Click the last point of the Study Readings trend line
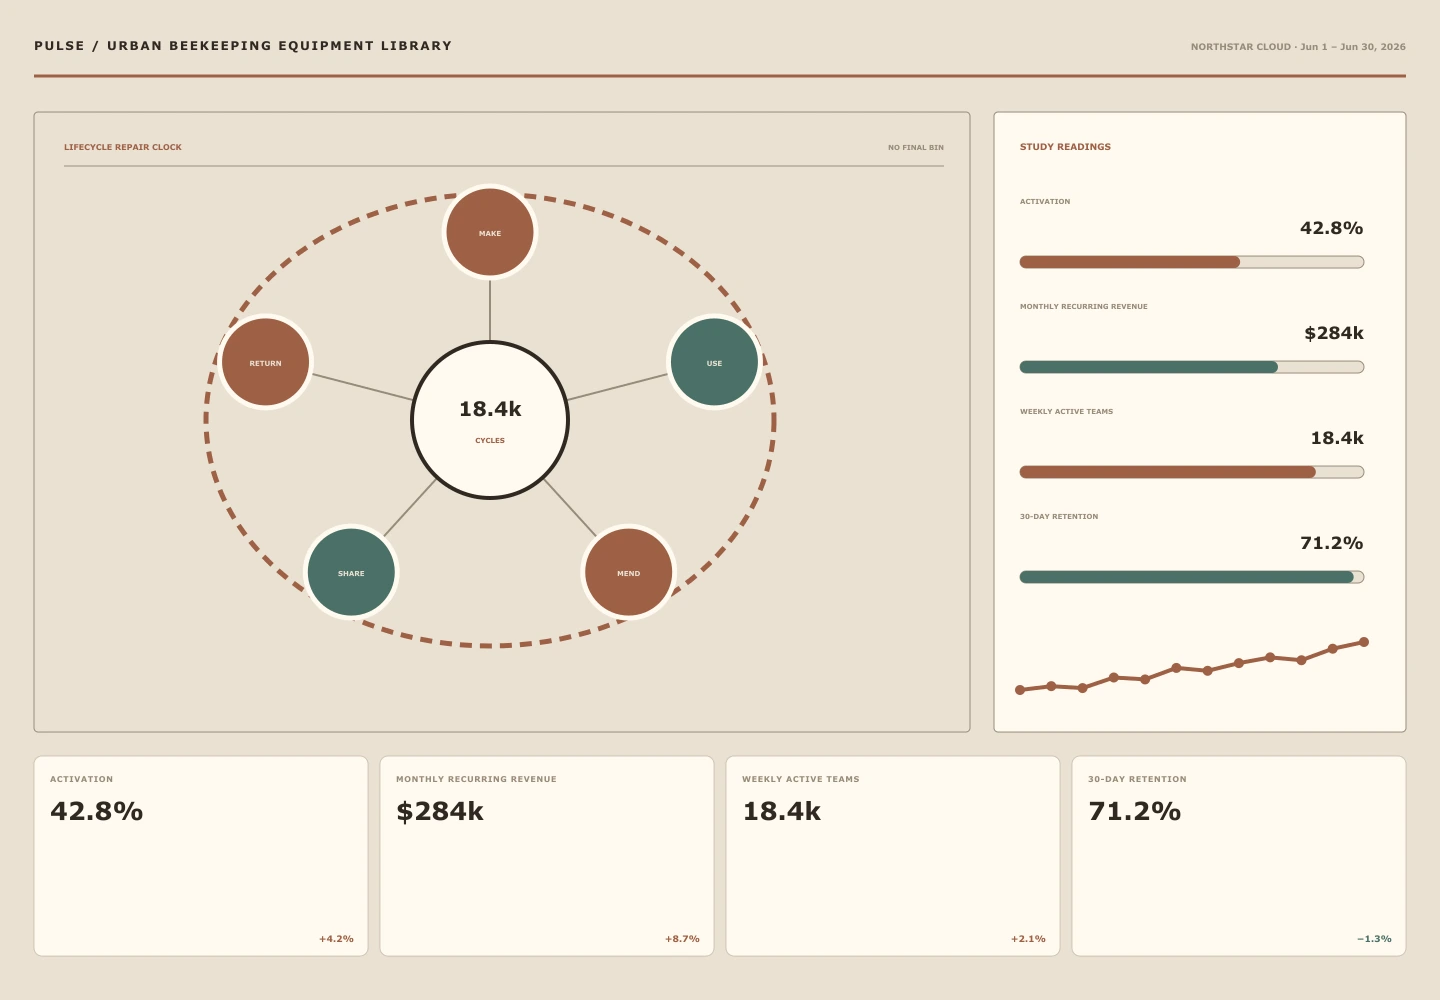Screen dimensions: 1440x1000 (1363, 642)
